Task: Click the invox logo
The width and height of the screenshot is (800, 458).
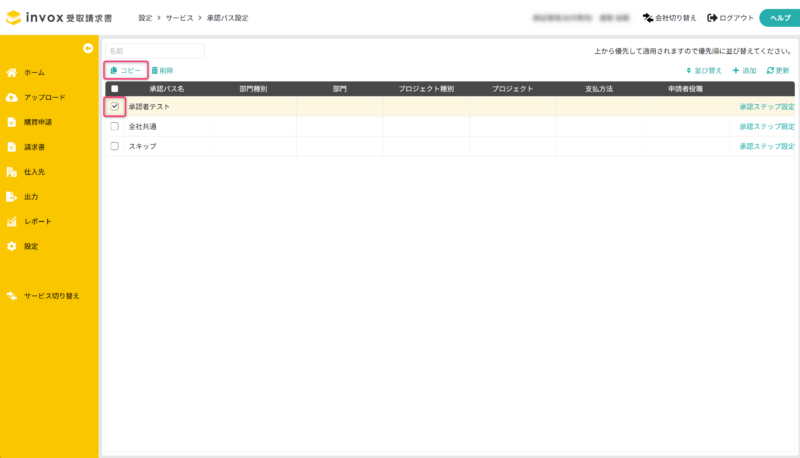Action: (x=59, y=18)
